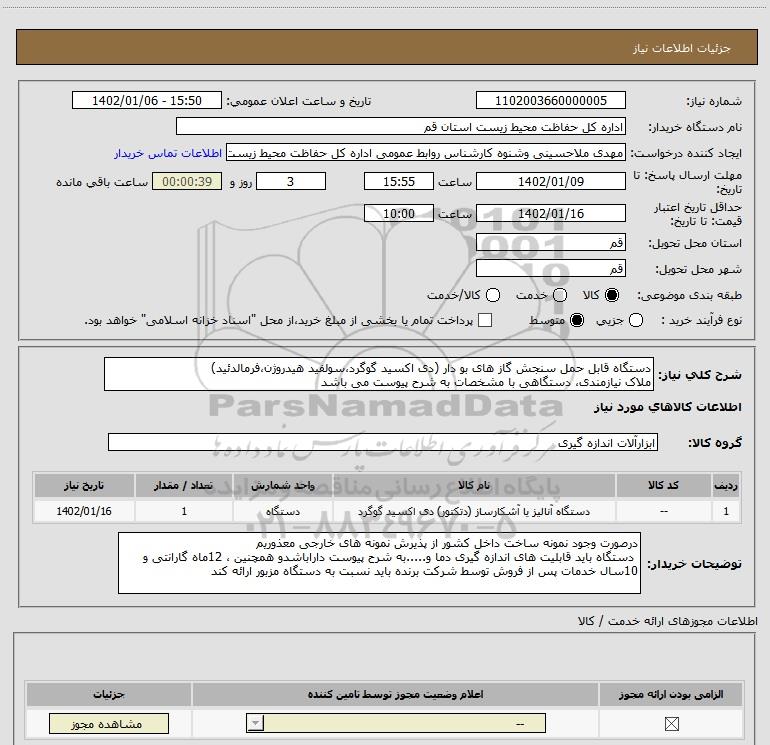Choose the جزیی purchase process radio

click(x=636, y=320)
